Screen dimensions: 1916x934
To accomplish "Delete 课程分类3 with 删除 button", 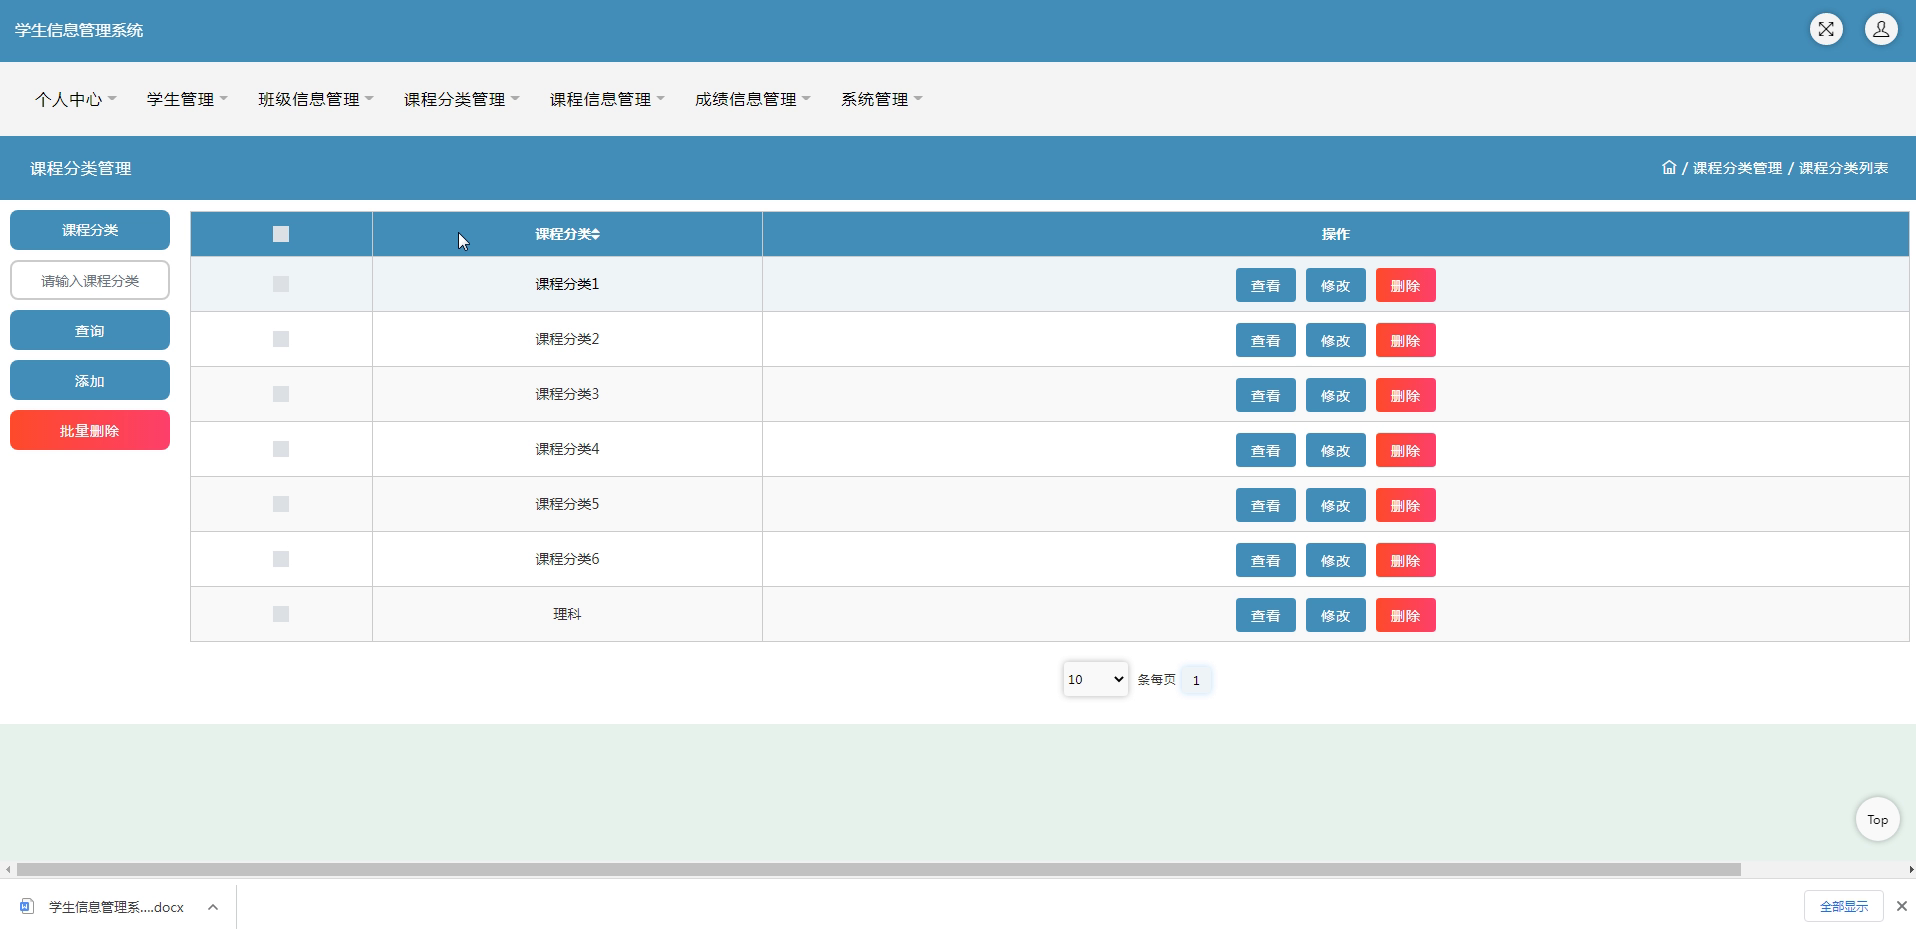I will click(1406, 395).
